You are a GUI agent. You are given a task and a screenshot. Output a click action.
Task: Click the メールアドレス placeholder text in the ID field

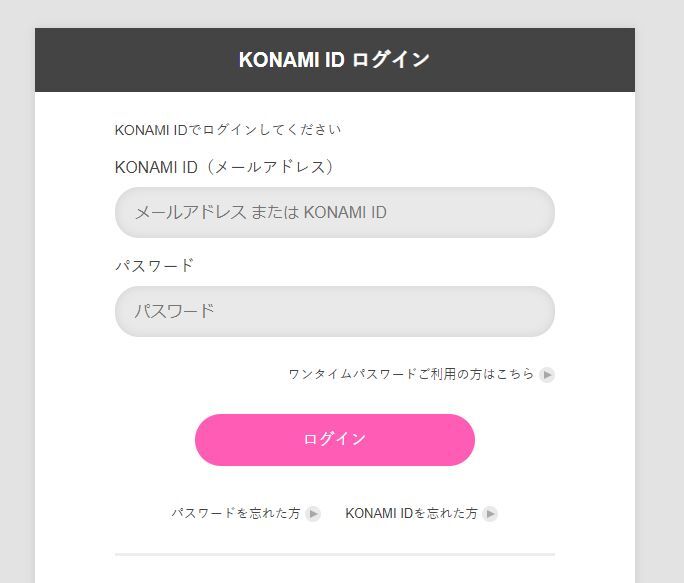pos(260,212)
